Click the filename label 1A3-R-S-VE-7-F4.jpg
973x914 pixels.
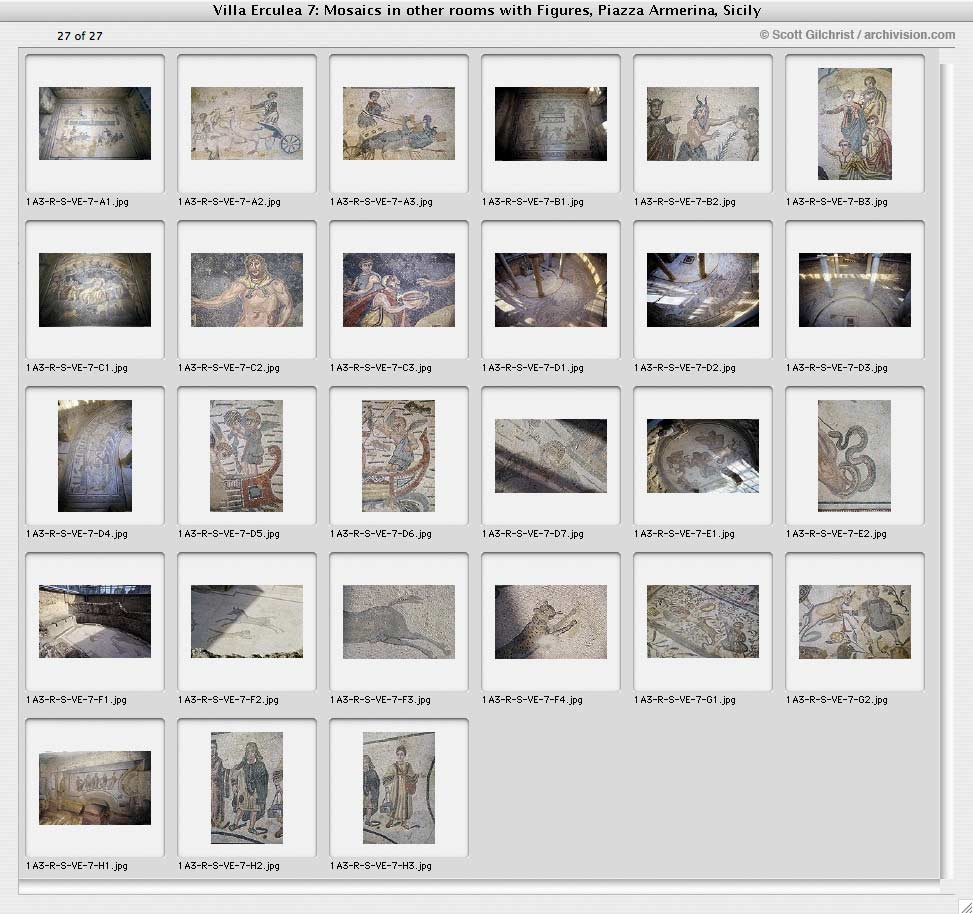(532, 700)
